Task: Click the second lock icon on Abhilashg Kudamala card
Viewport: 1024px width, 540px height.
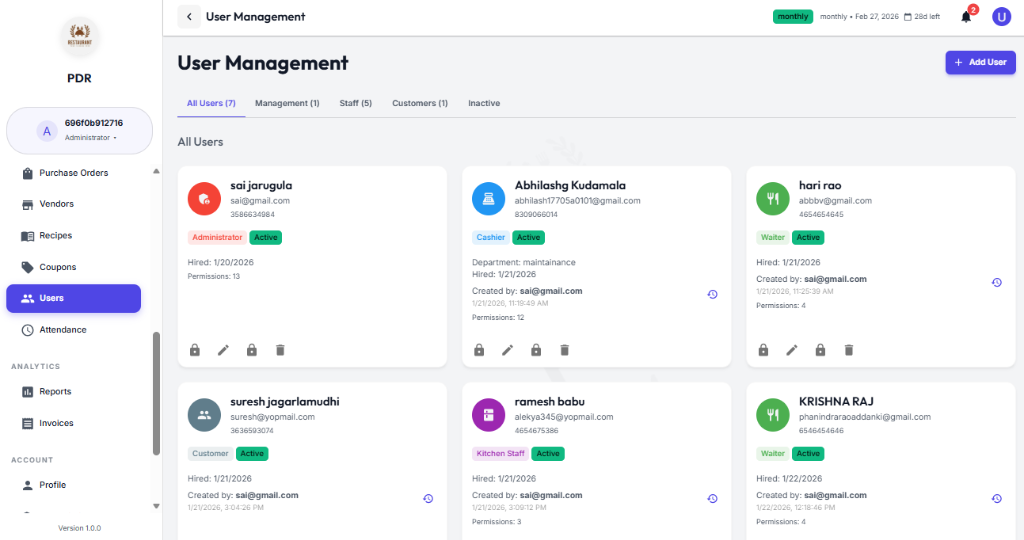Action: click(536, 350)
